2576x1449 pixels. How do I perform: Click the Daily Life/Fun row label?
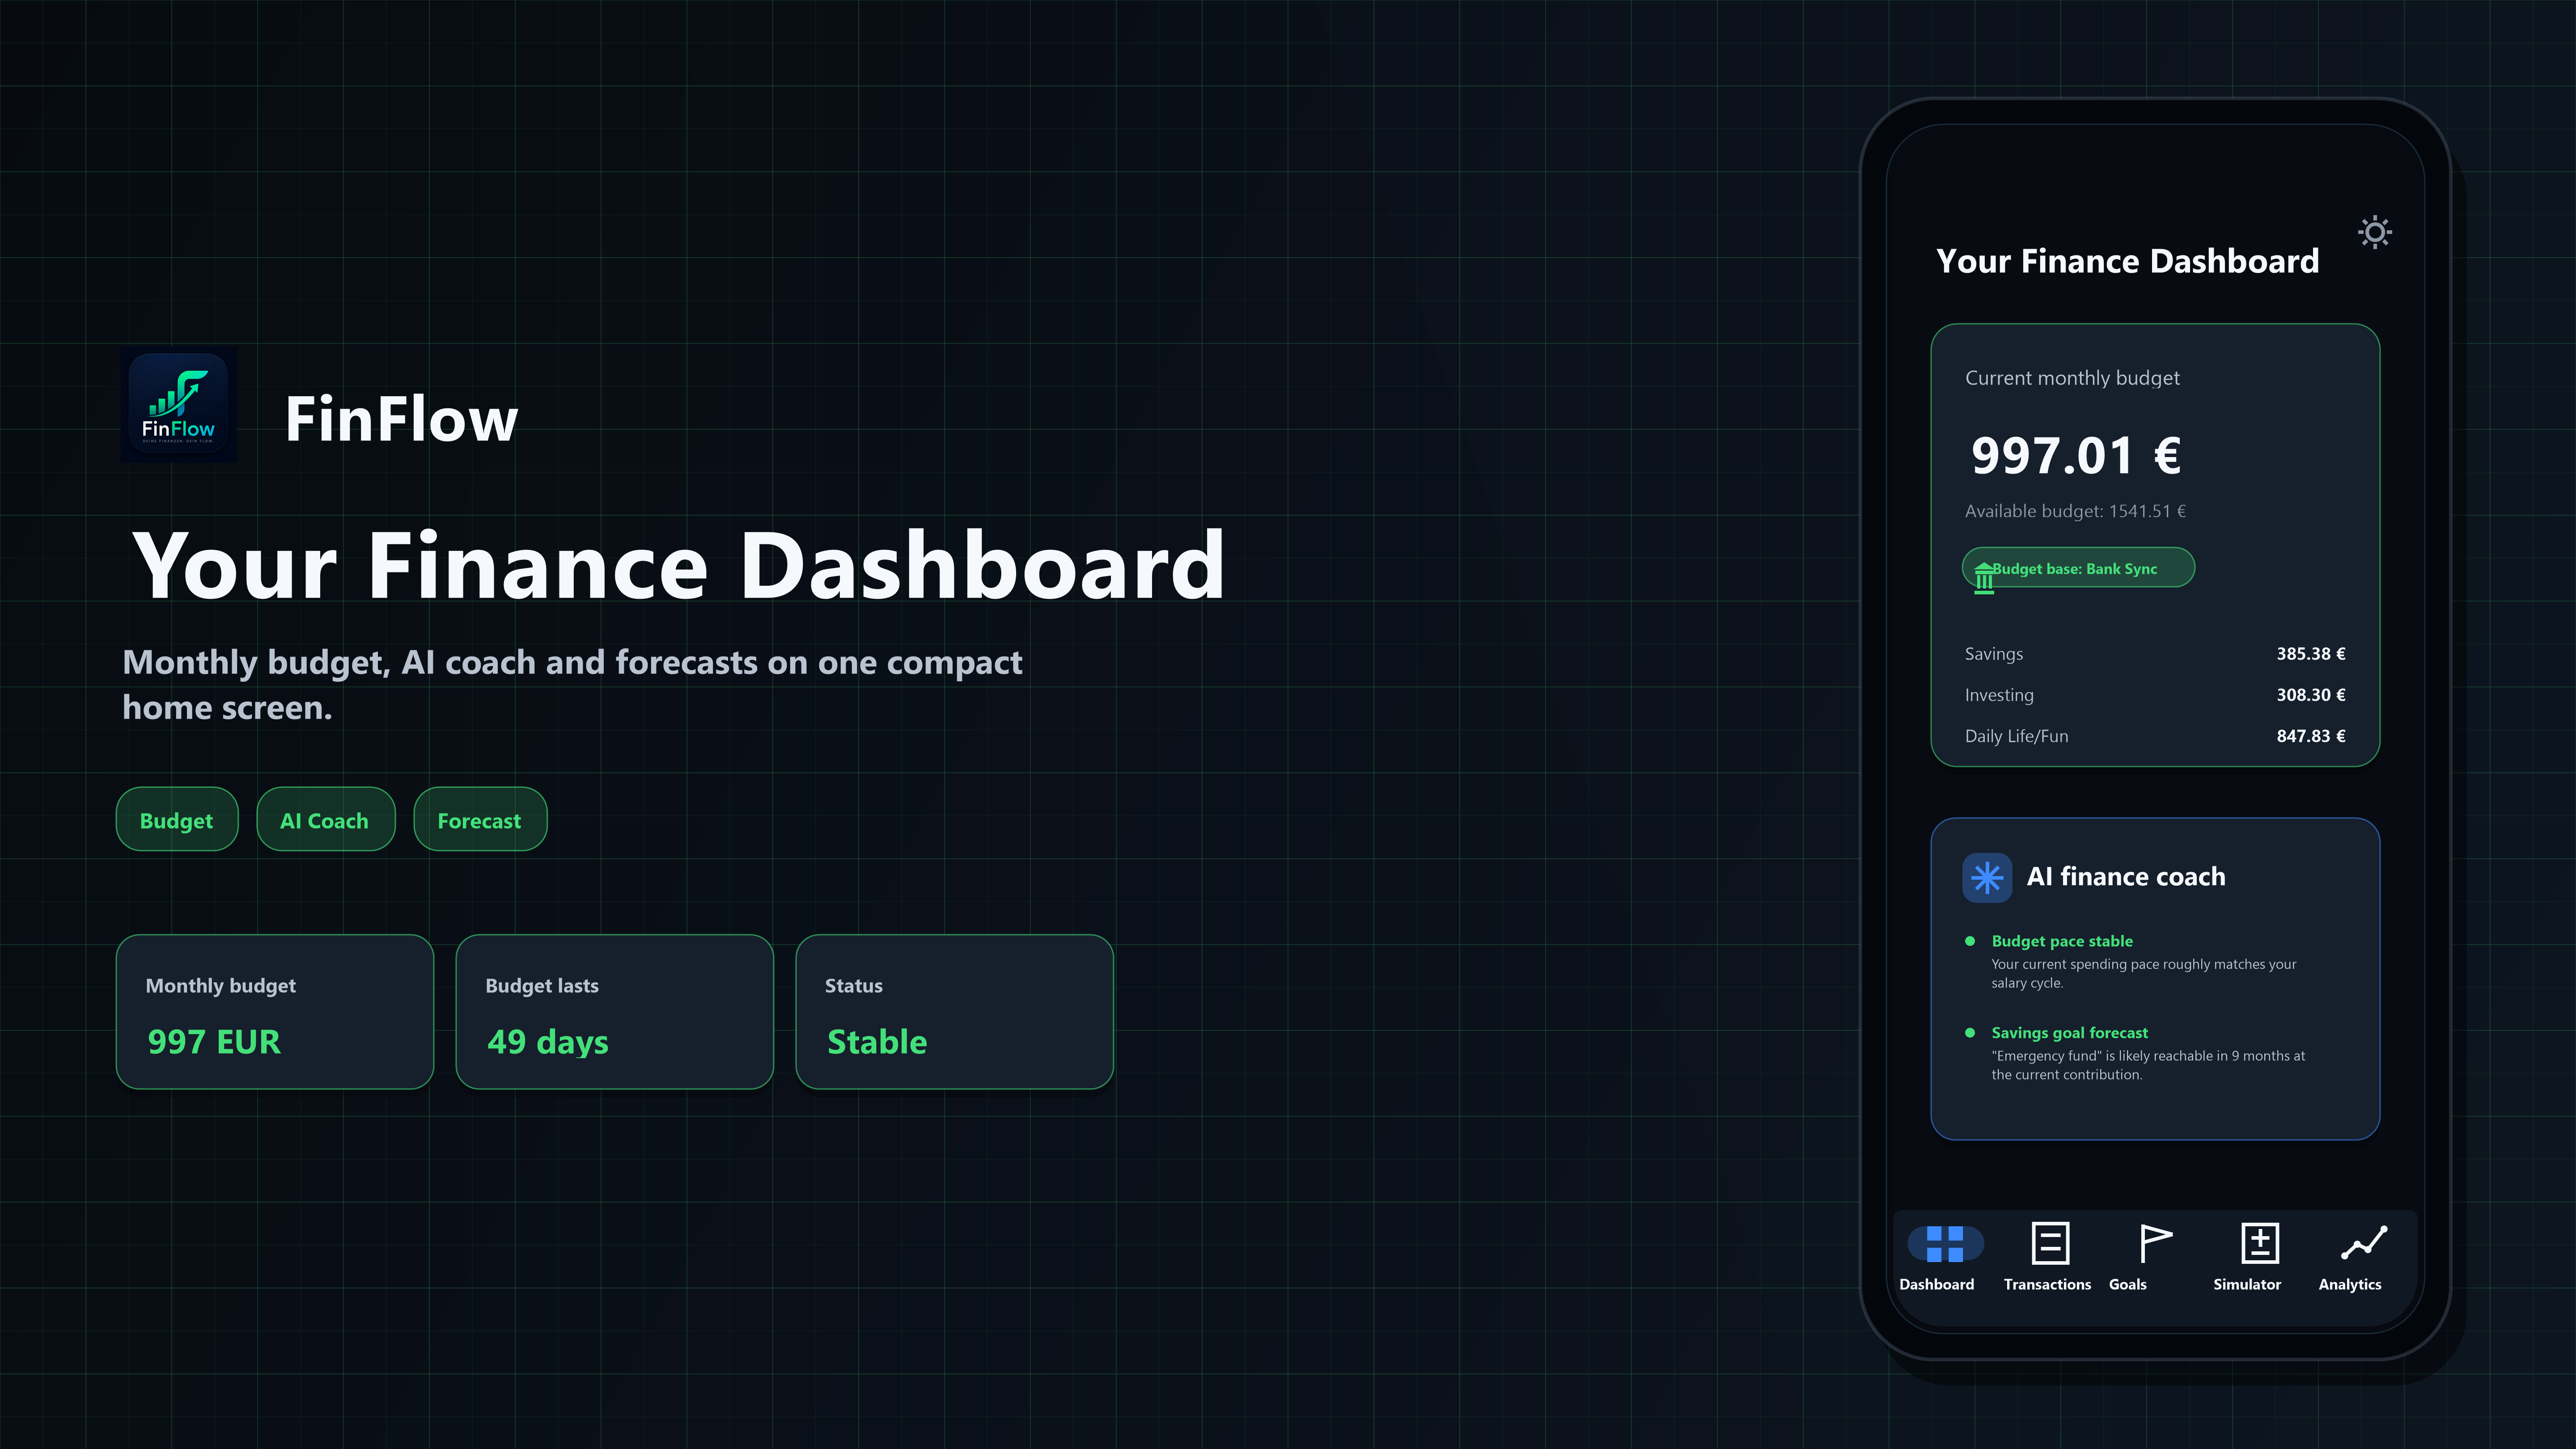2016,736
